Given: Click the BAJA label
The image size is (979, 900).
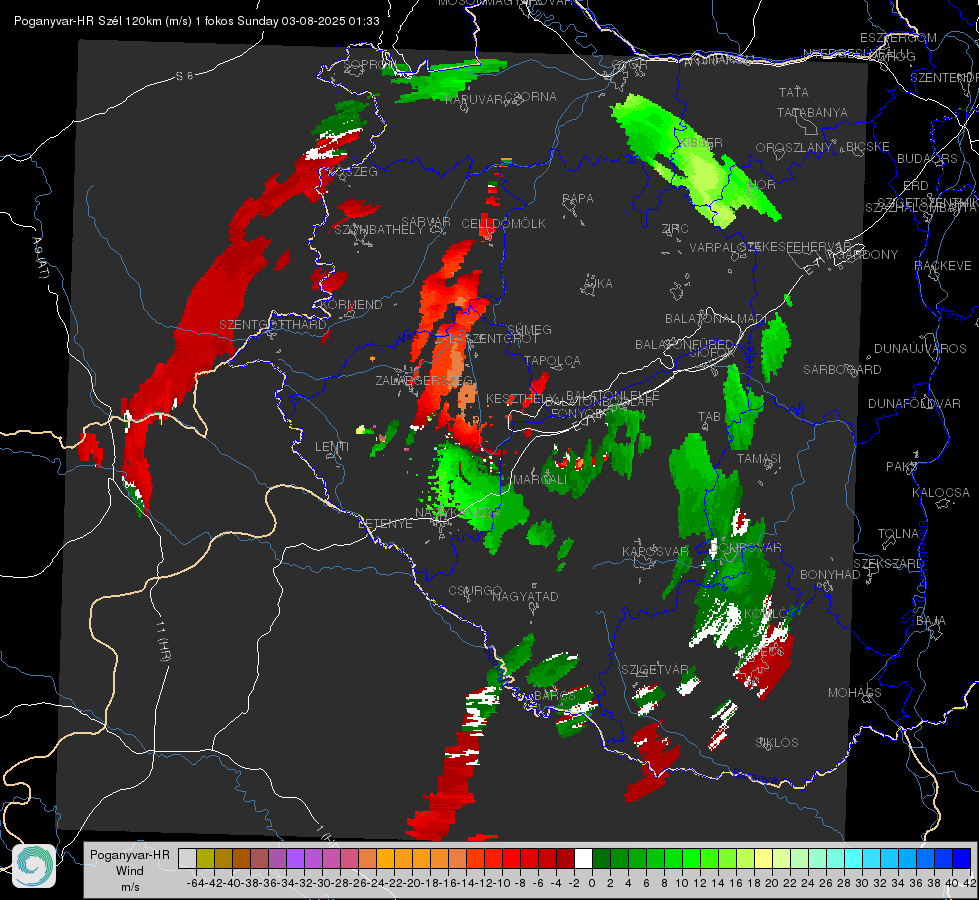Looking at the screenshot, I should click(932, 621).
